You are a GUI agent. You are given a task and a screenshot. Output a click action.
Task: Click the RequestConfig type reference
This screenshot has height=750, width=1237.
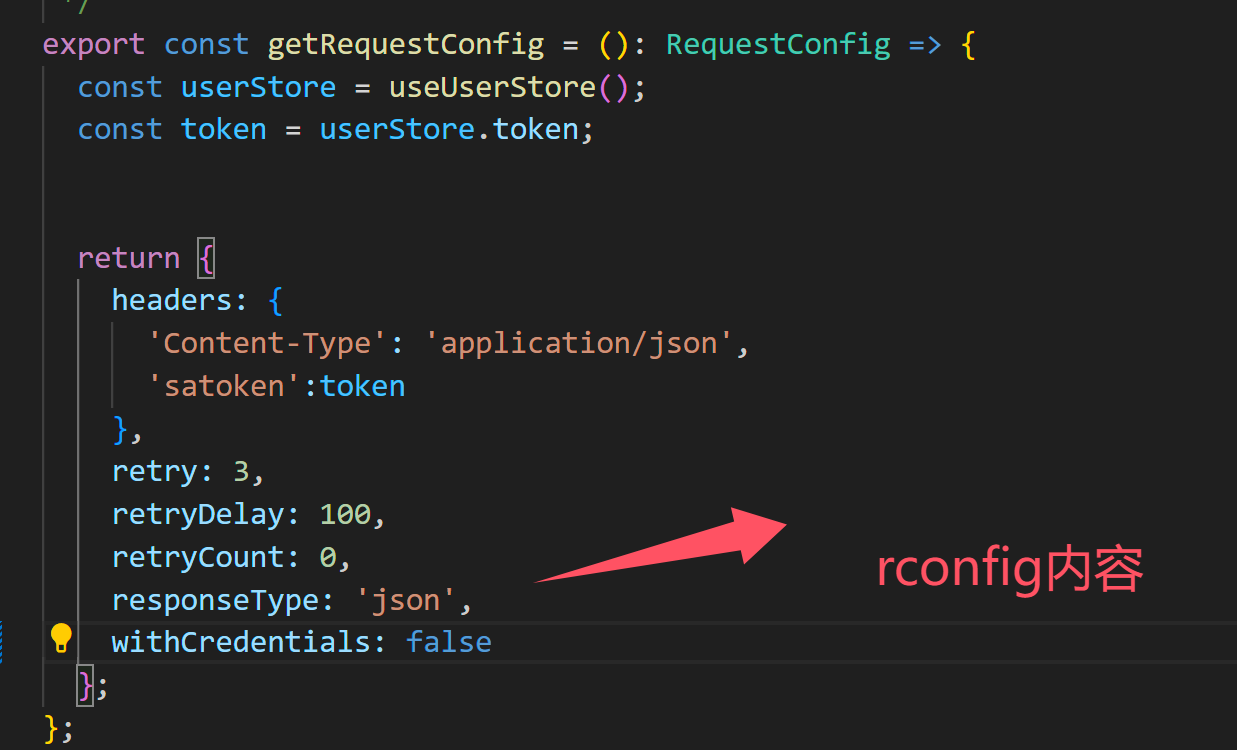pyautogui.click(x=778, y=45)
